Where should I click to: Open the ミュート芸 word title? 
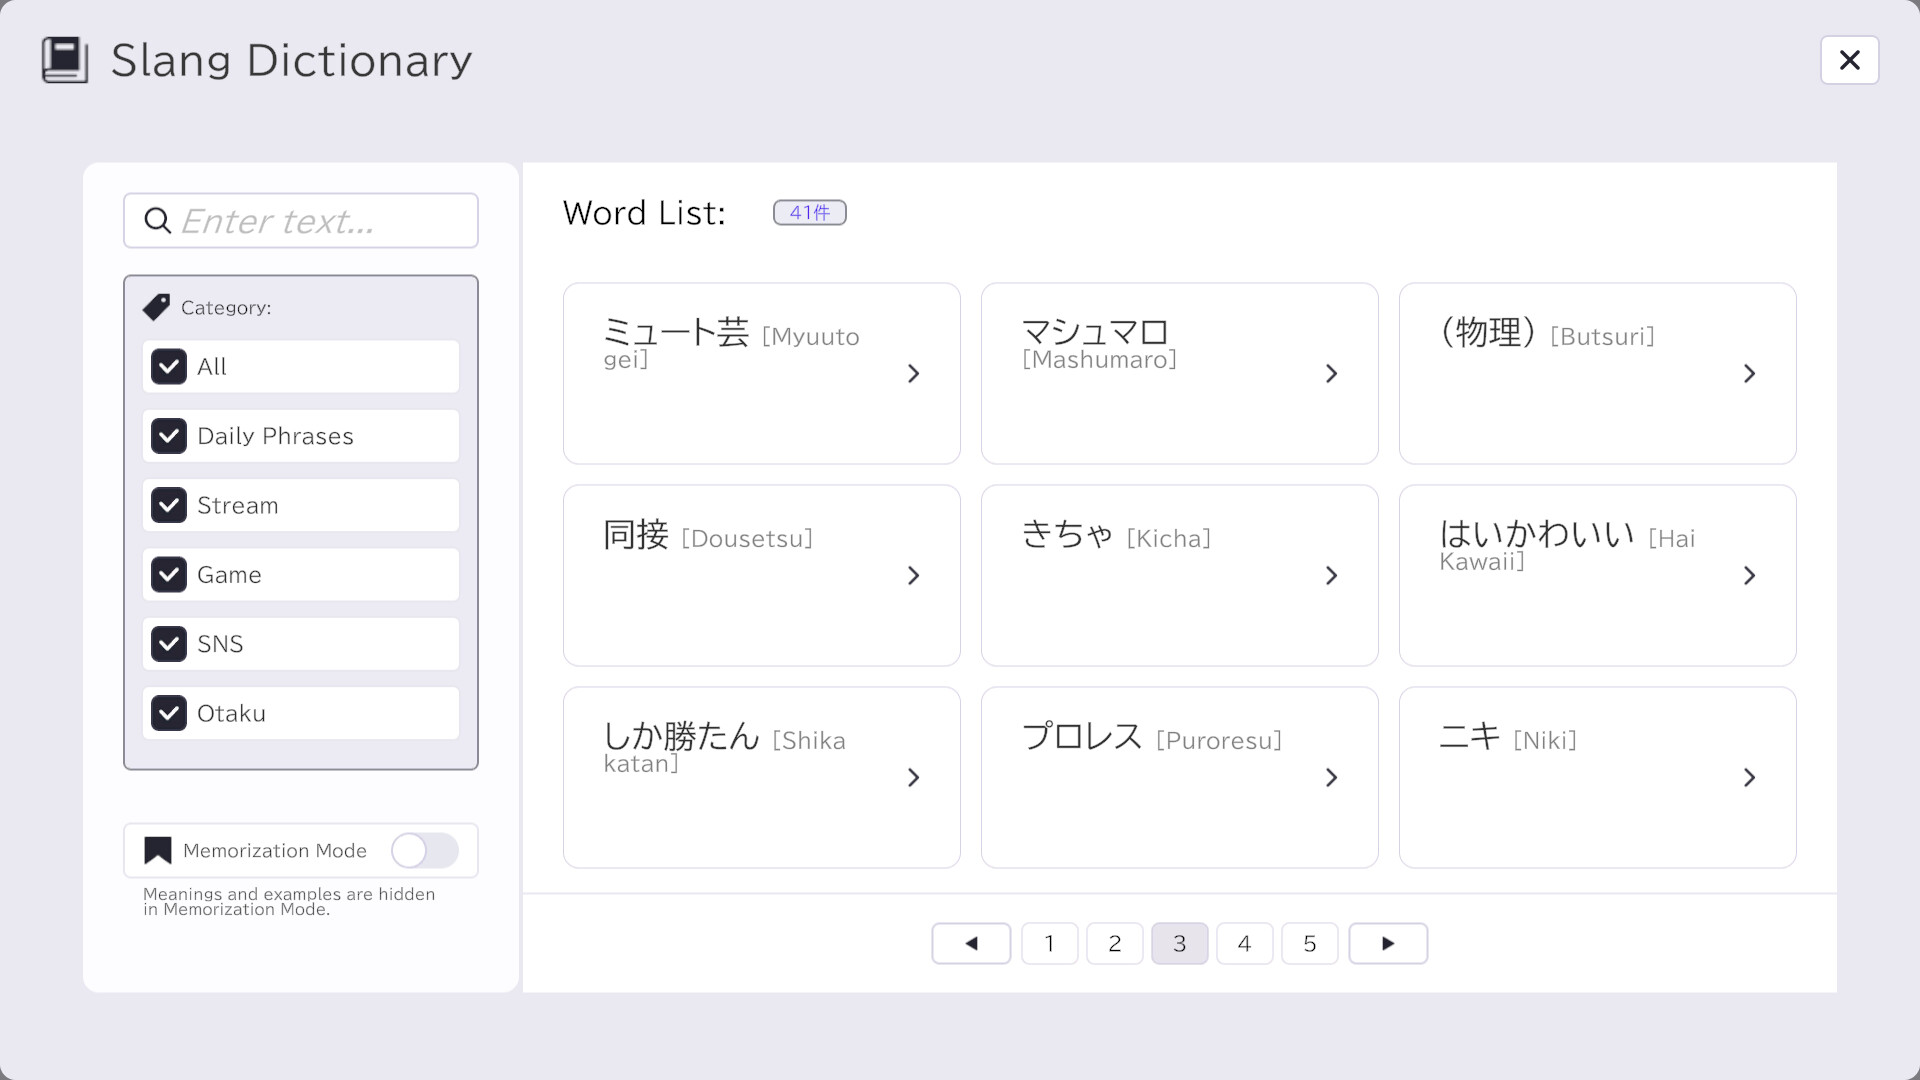point(676,332)
